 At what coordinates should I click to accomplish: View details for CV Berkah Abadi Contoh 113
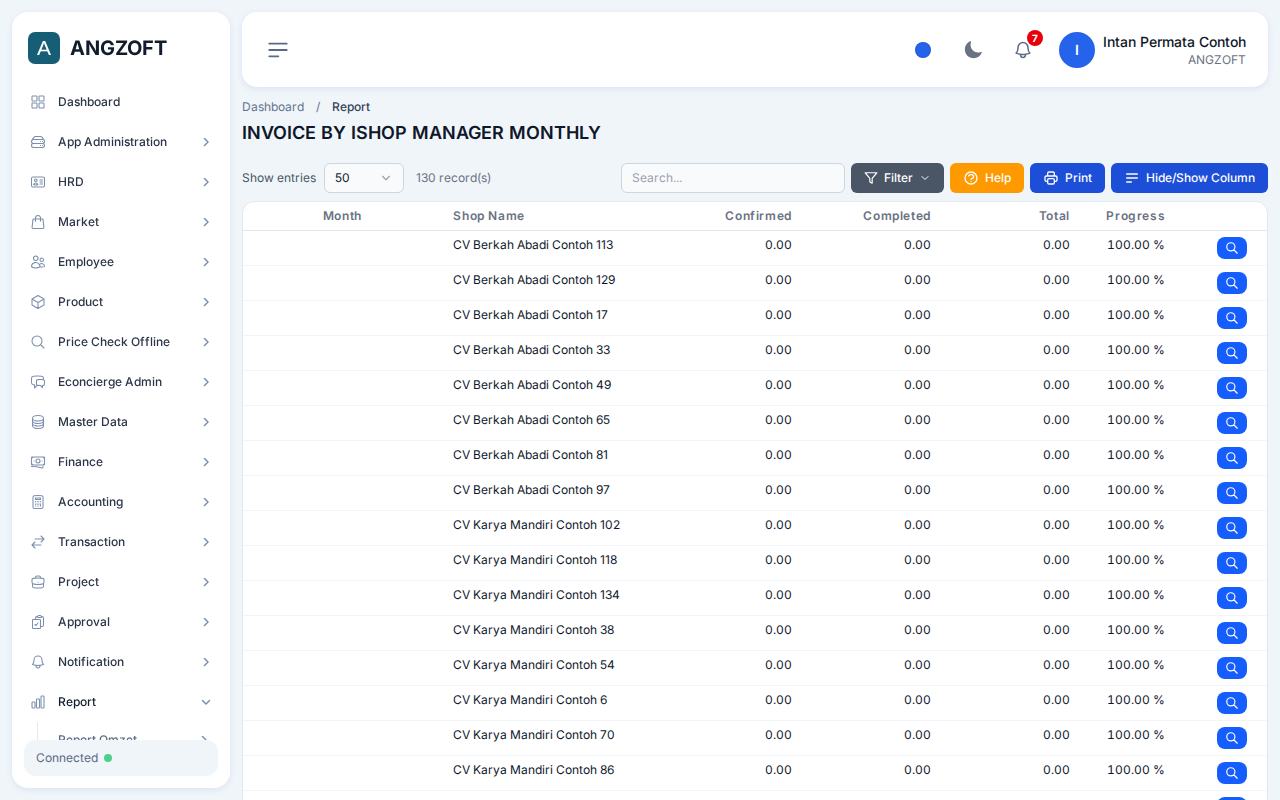pos(1232,248)
